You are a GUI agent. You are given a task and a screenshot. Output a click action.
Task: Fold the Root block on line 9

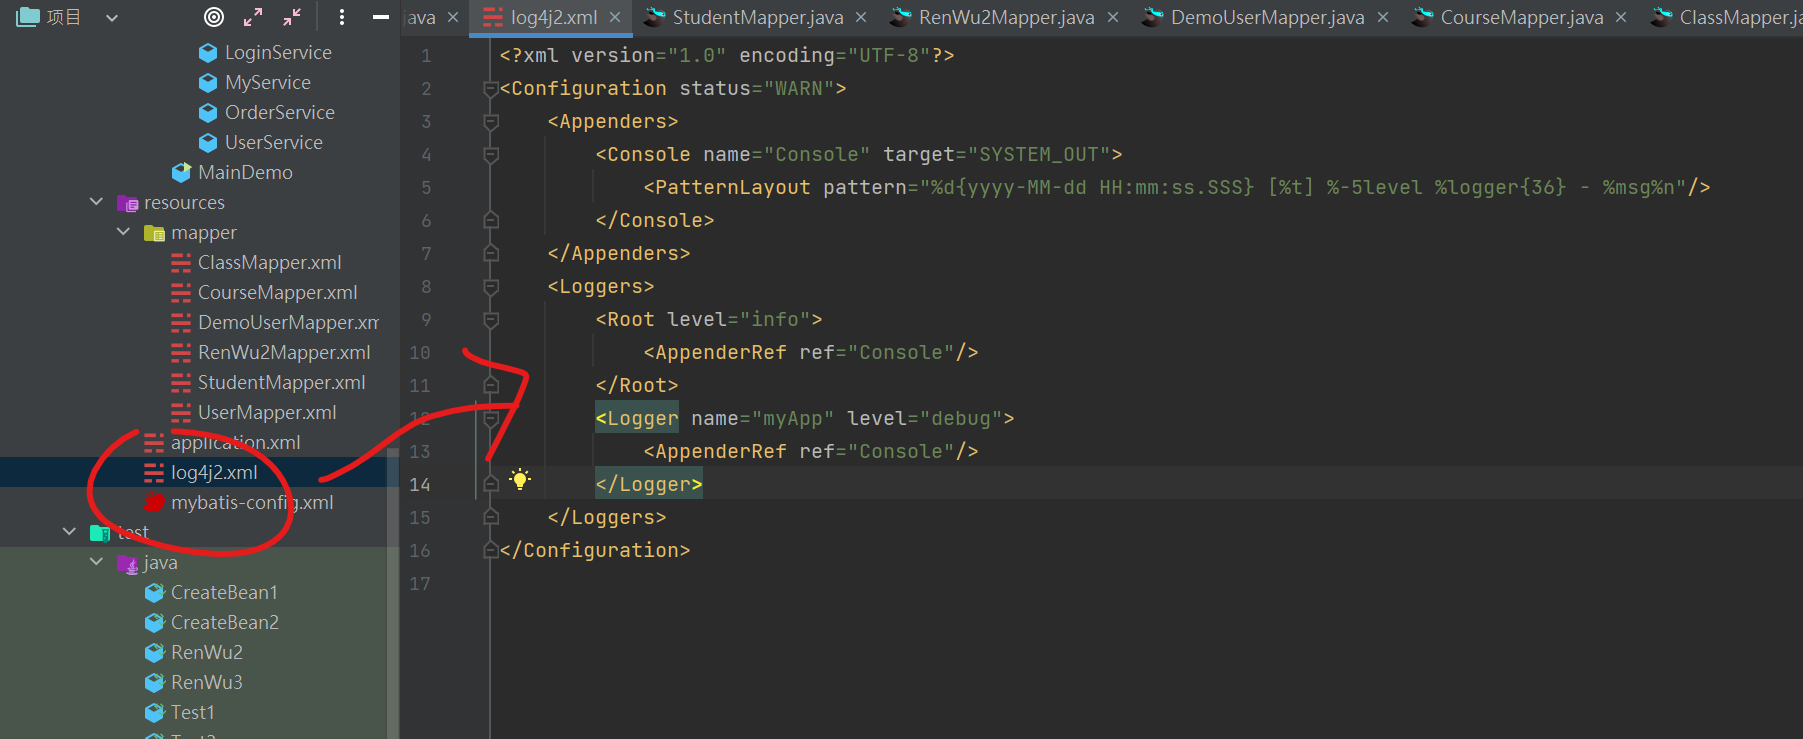point(491,320)
